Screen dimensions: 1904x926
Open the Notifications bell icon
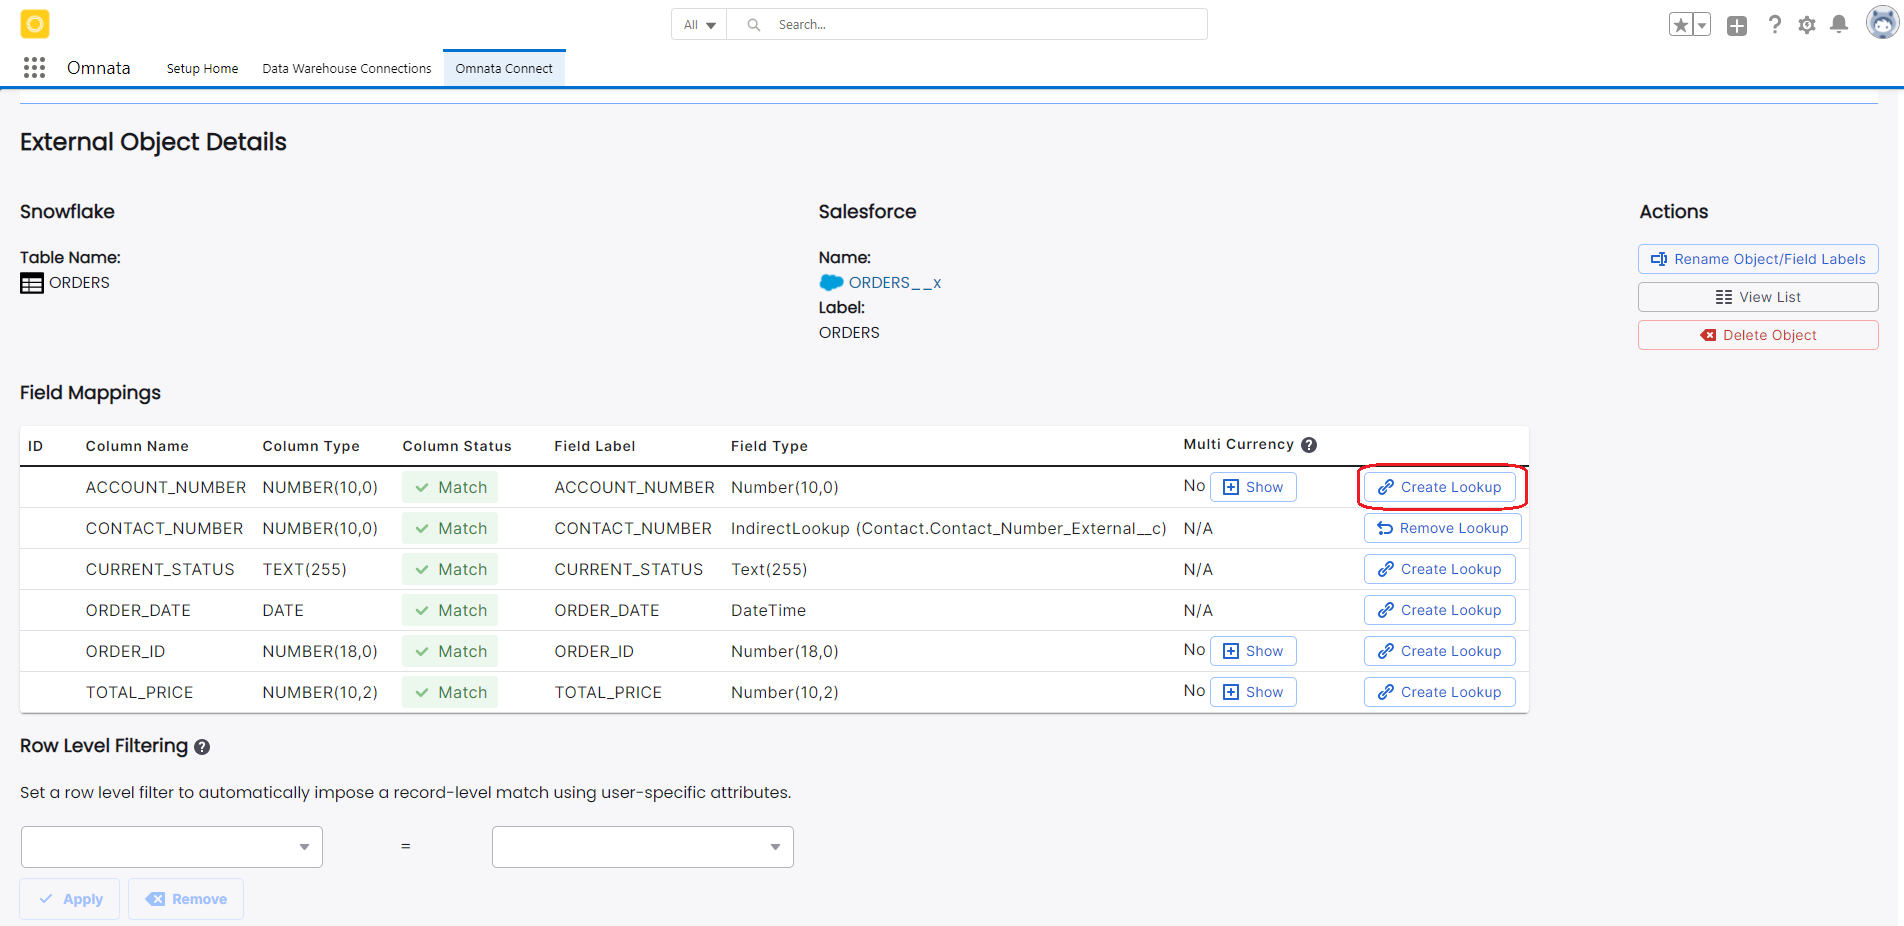1839,25
